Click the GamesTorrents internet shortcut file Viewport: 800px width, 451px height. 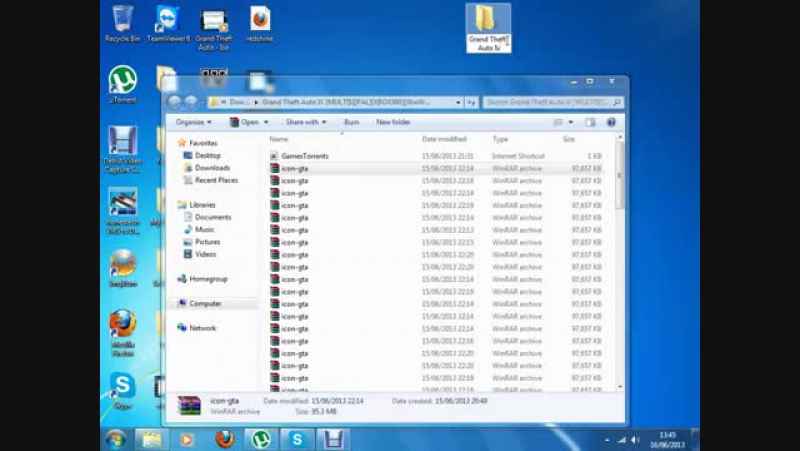point(304,156)
